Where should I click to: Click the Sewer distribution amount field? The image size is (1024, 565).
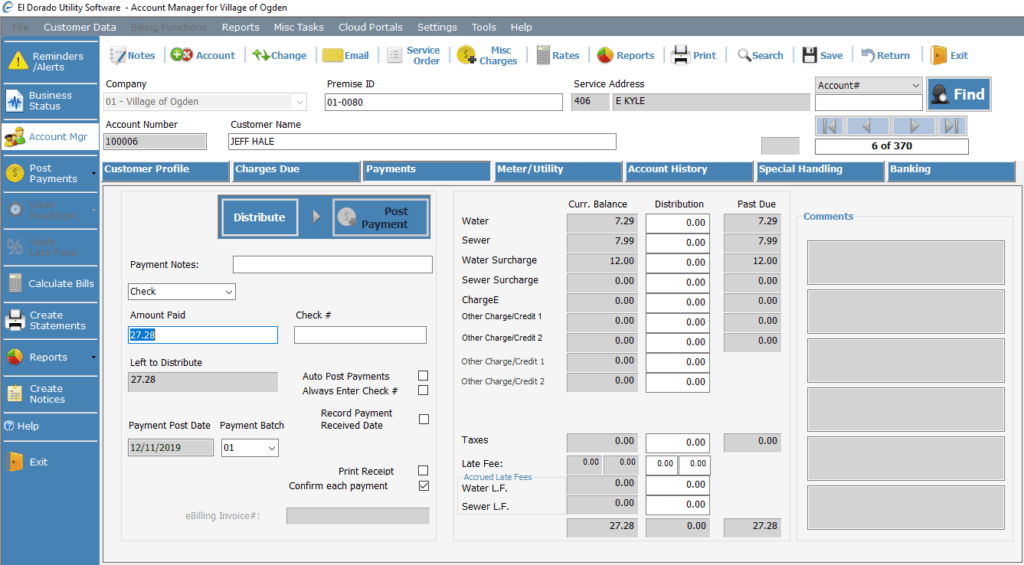[x=677, y=242]
